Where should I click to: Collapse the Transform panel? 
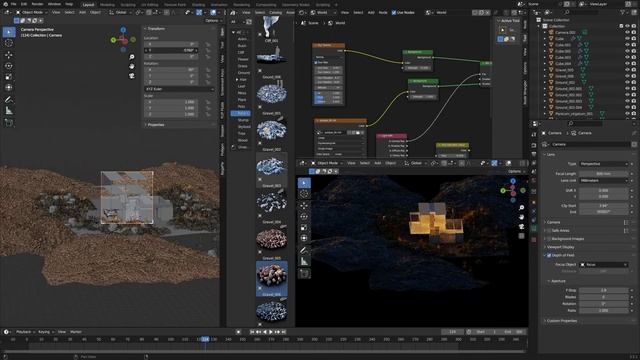pyautogui.click(x=155, y=29)
